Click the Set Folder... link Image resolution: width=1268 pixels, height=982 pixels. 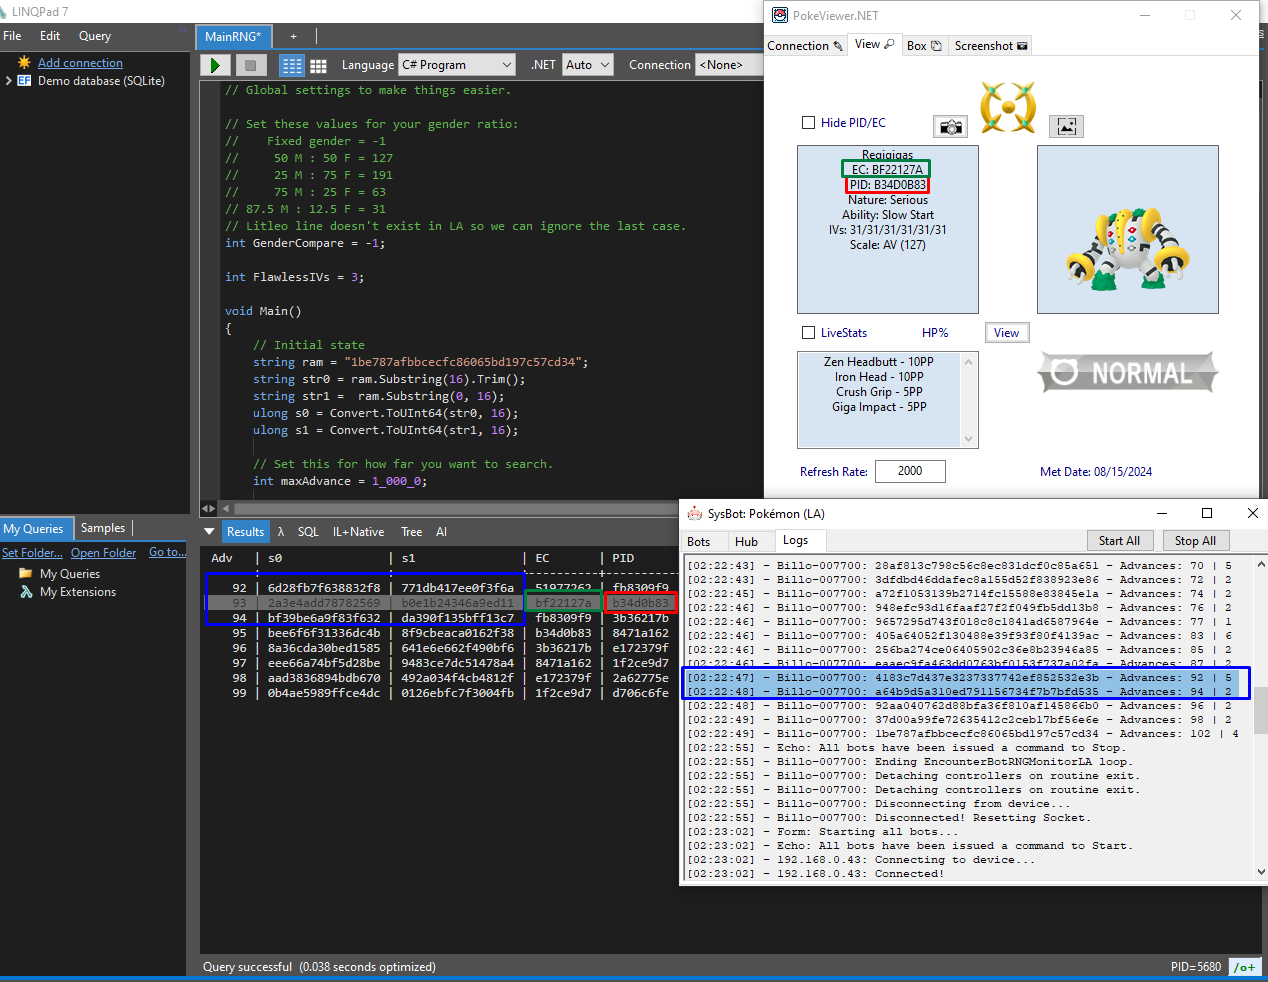[x=32, y=553]
